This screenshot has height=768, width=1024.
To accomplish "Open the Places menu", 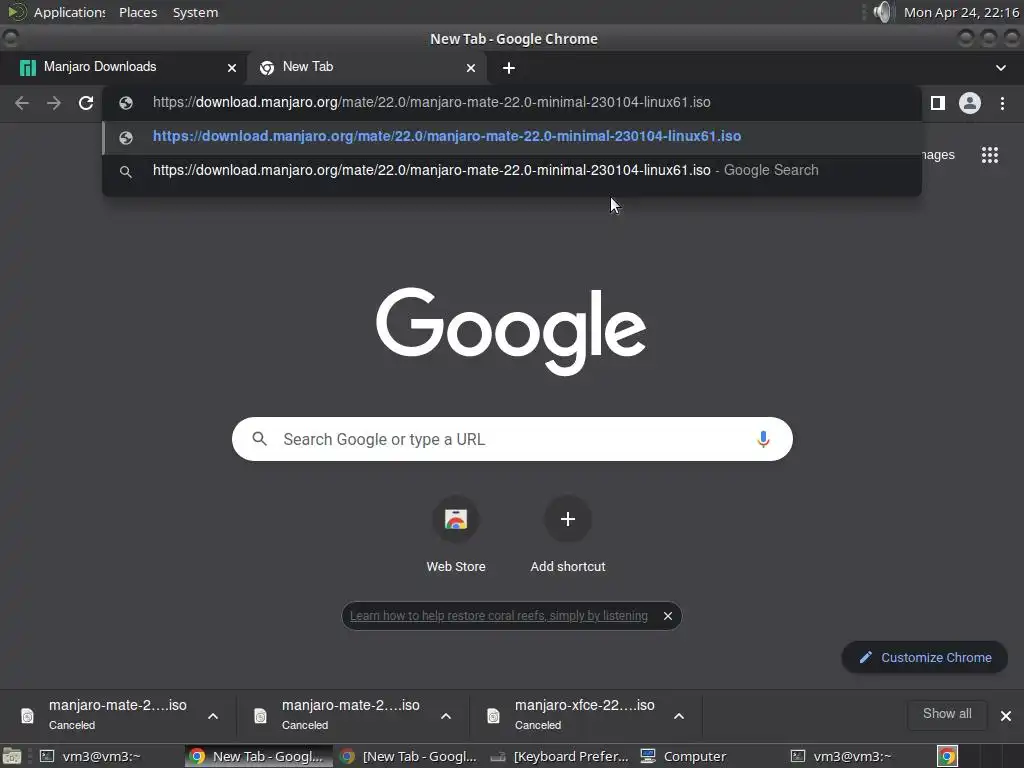I will point(138,12).
